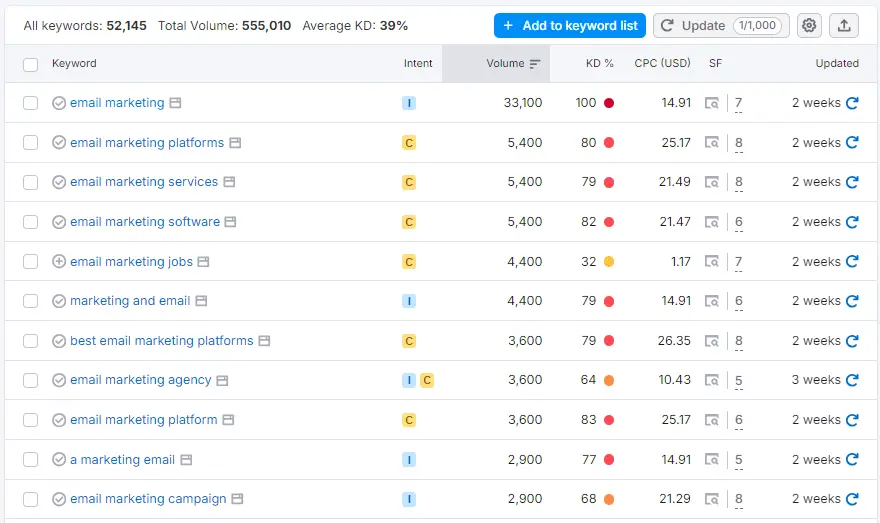This screenshot has width=880, height=523.
Task: Click the red KD dot for email marketing
Action: click(x=609, y=103)
